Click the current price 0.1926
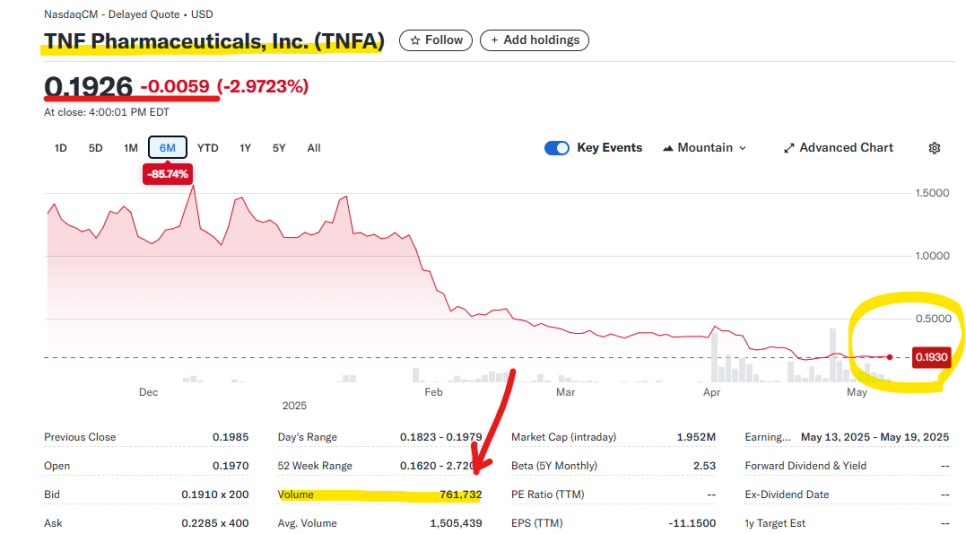 pos(88,87)
